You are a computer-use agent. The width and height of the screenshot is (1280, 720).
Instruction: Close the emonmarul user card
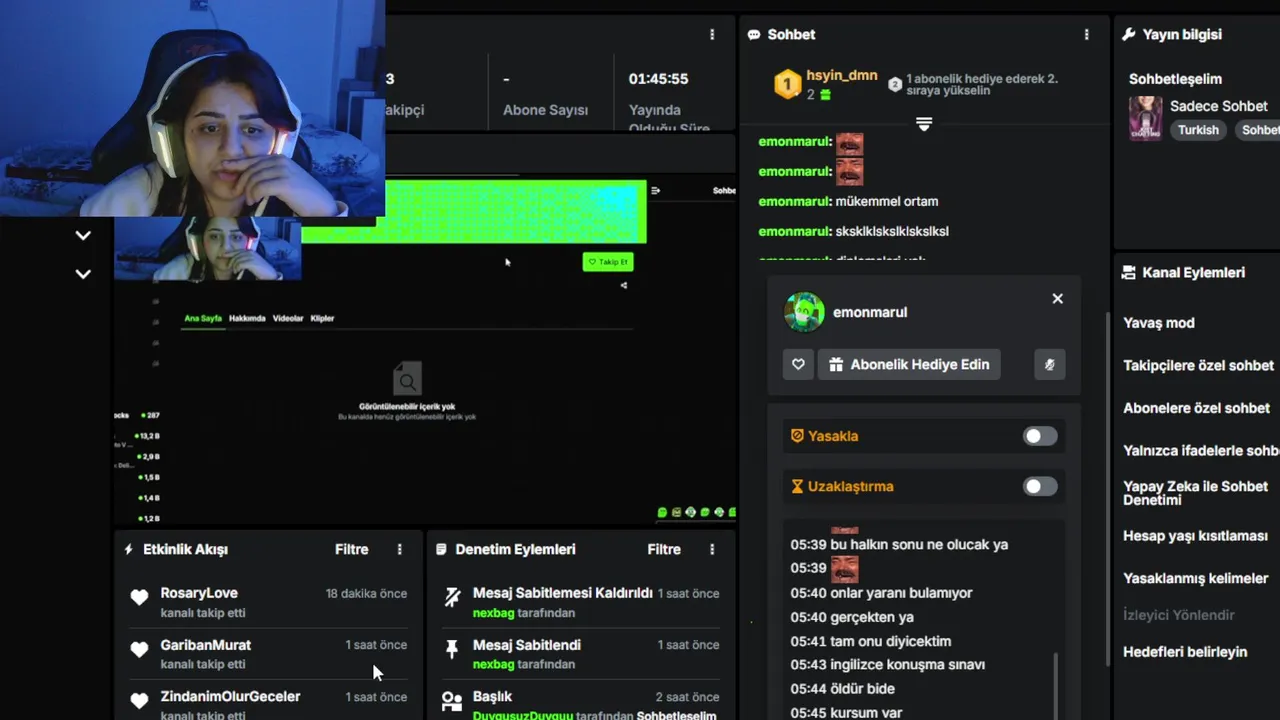click(x=1057, y=299)
